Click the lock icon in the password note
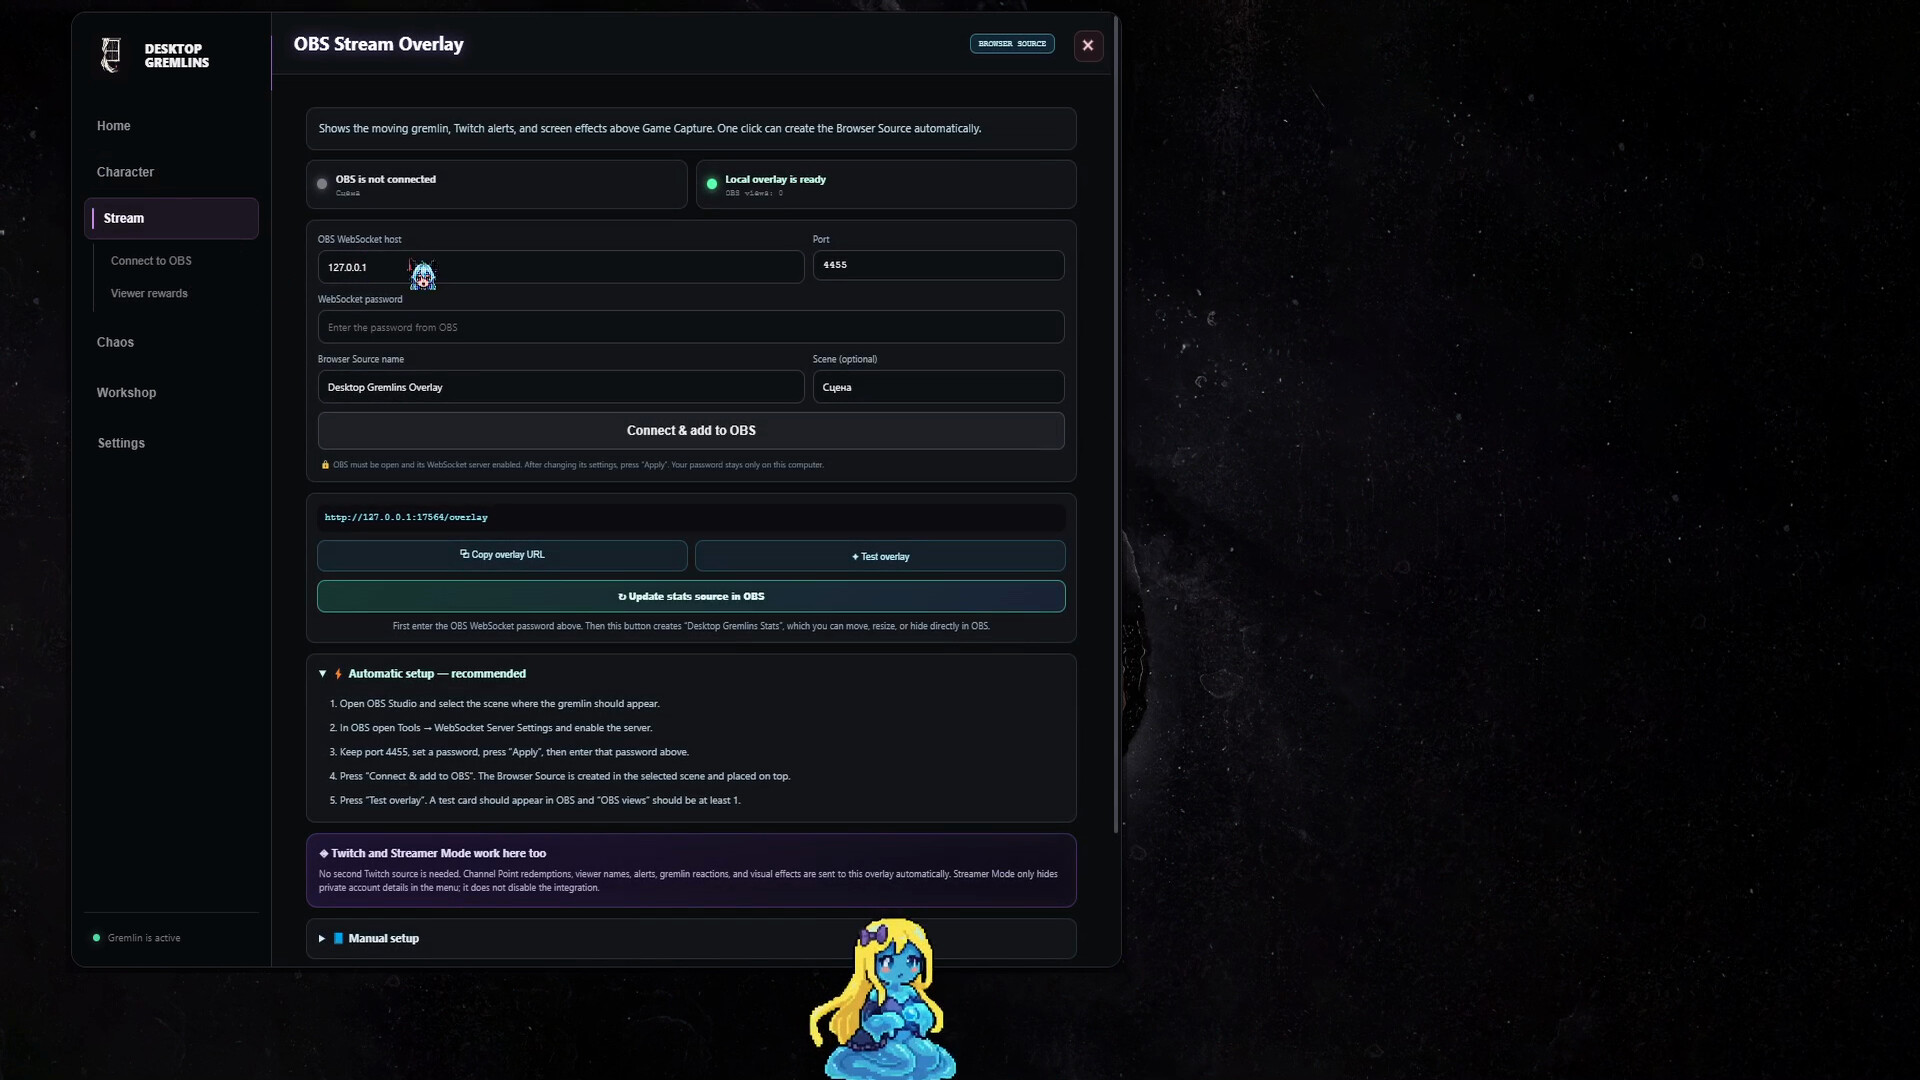Screen dimensions: 1920x1080 tap(325, 465)
